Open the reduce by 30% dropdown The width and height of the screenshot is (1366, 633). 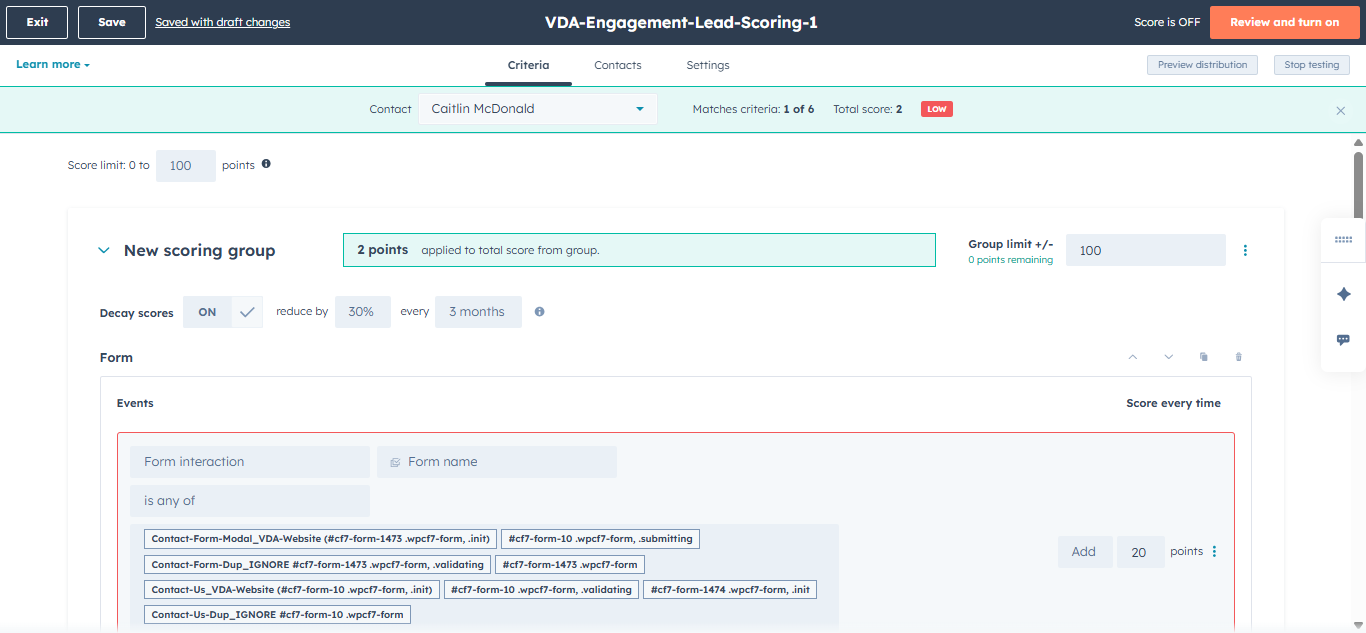tap(362, 312)
